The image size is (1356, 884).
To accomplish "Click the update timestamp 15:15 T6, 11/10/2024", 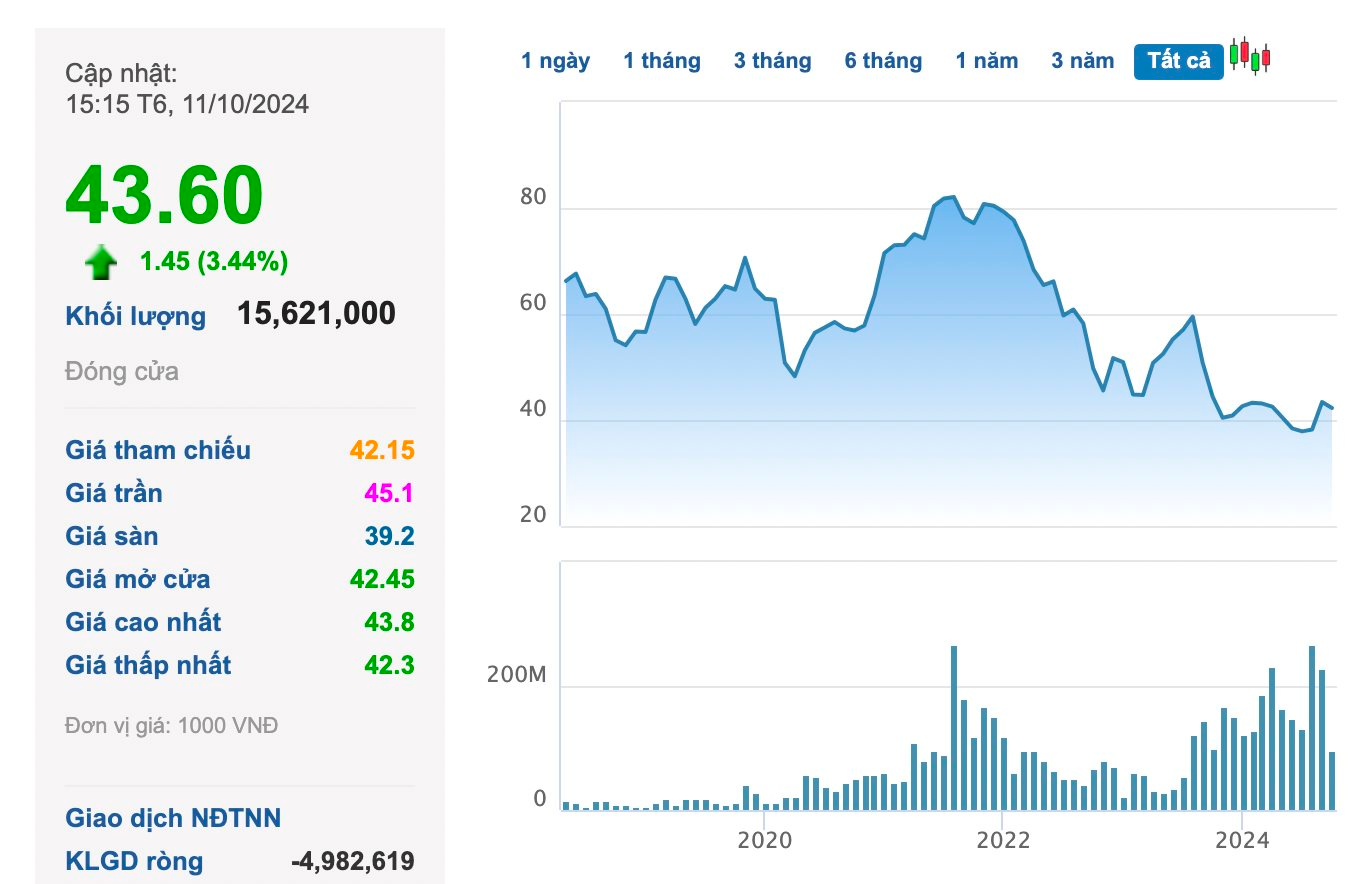I will click(187, 104).
